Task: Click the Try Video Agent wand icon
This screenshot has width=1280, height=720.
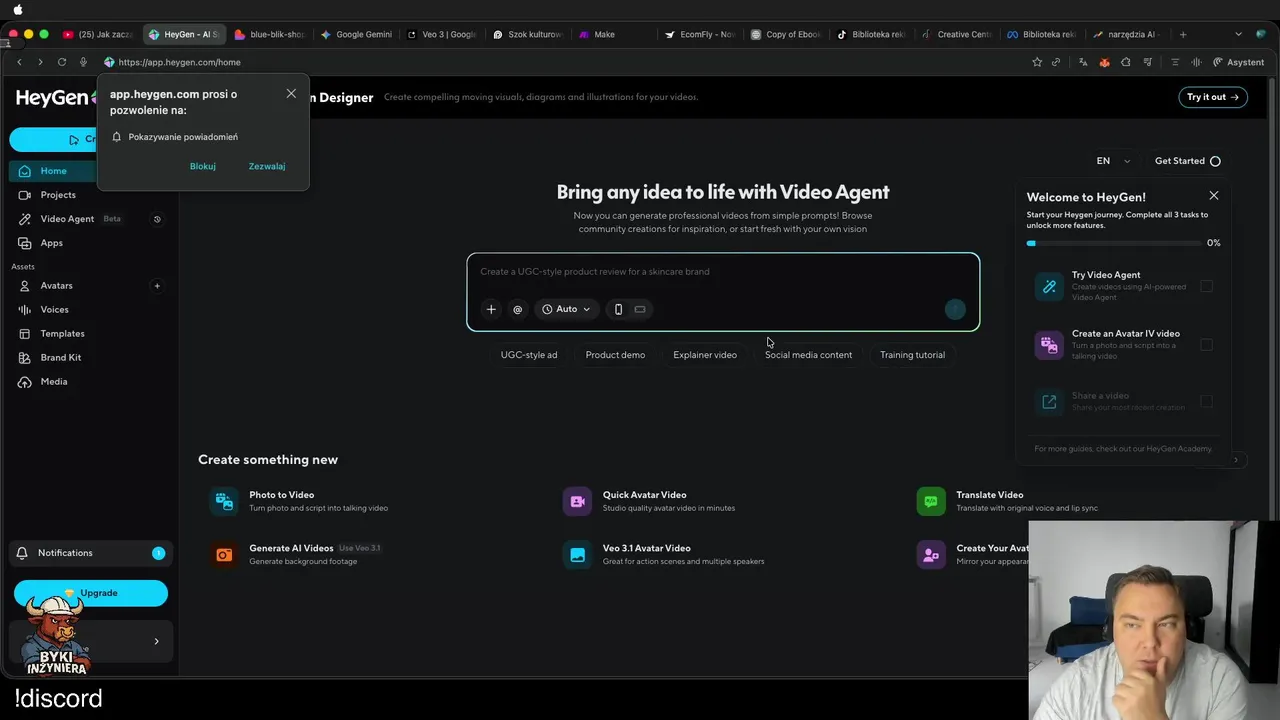Action: coord(1049,287)
